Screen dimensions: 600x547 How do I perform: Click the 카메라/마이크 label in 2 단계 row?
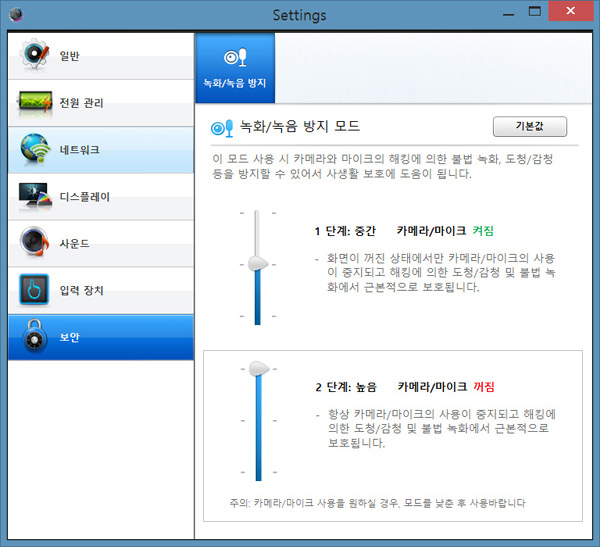pyautogui.click(x=432, y=387)
